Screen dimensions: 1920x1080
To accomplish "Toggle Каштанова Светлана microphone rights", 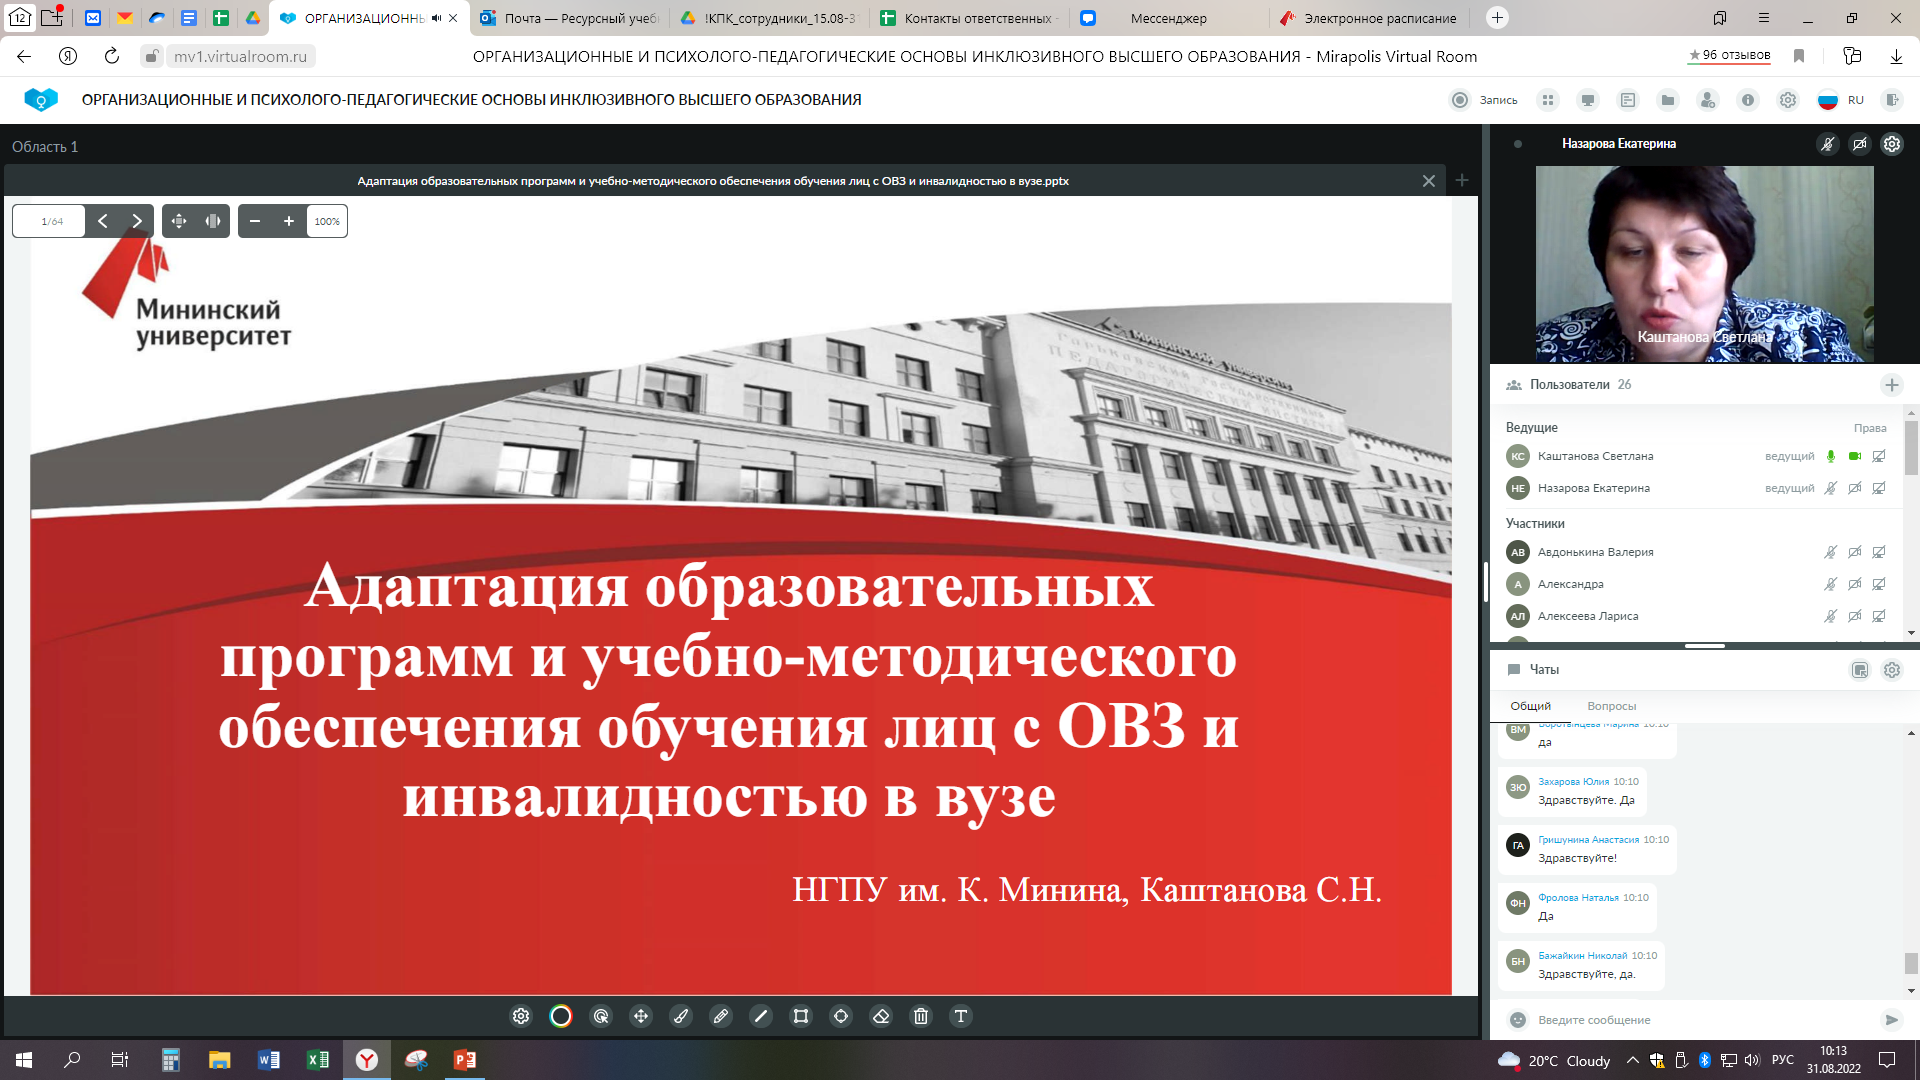I will click(x=1831, y=456).
